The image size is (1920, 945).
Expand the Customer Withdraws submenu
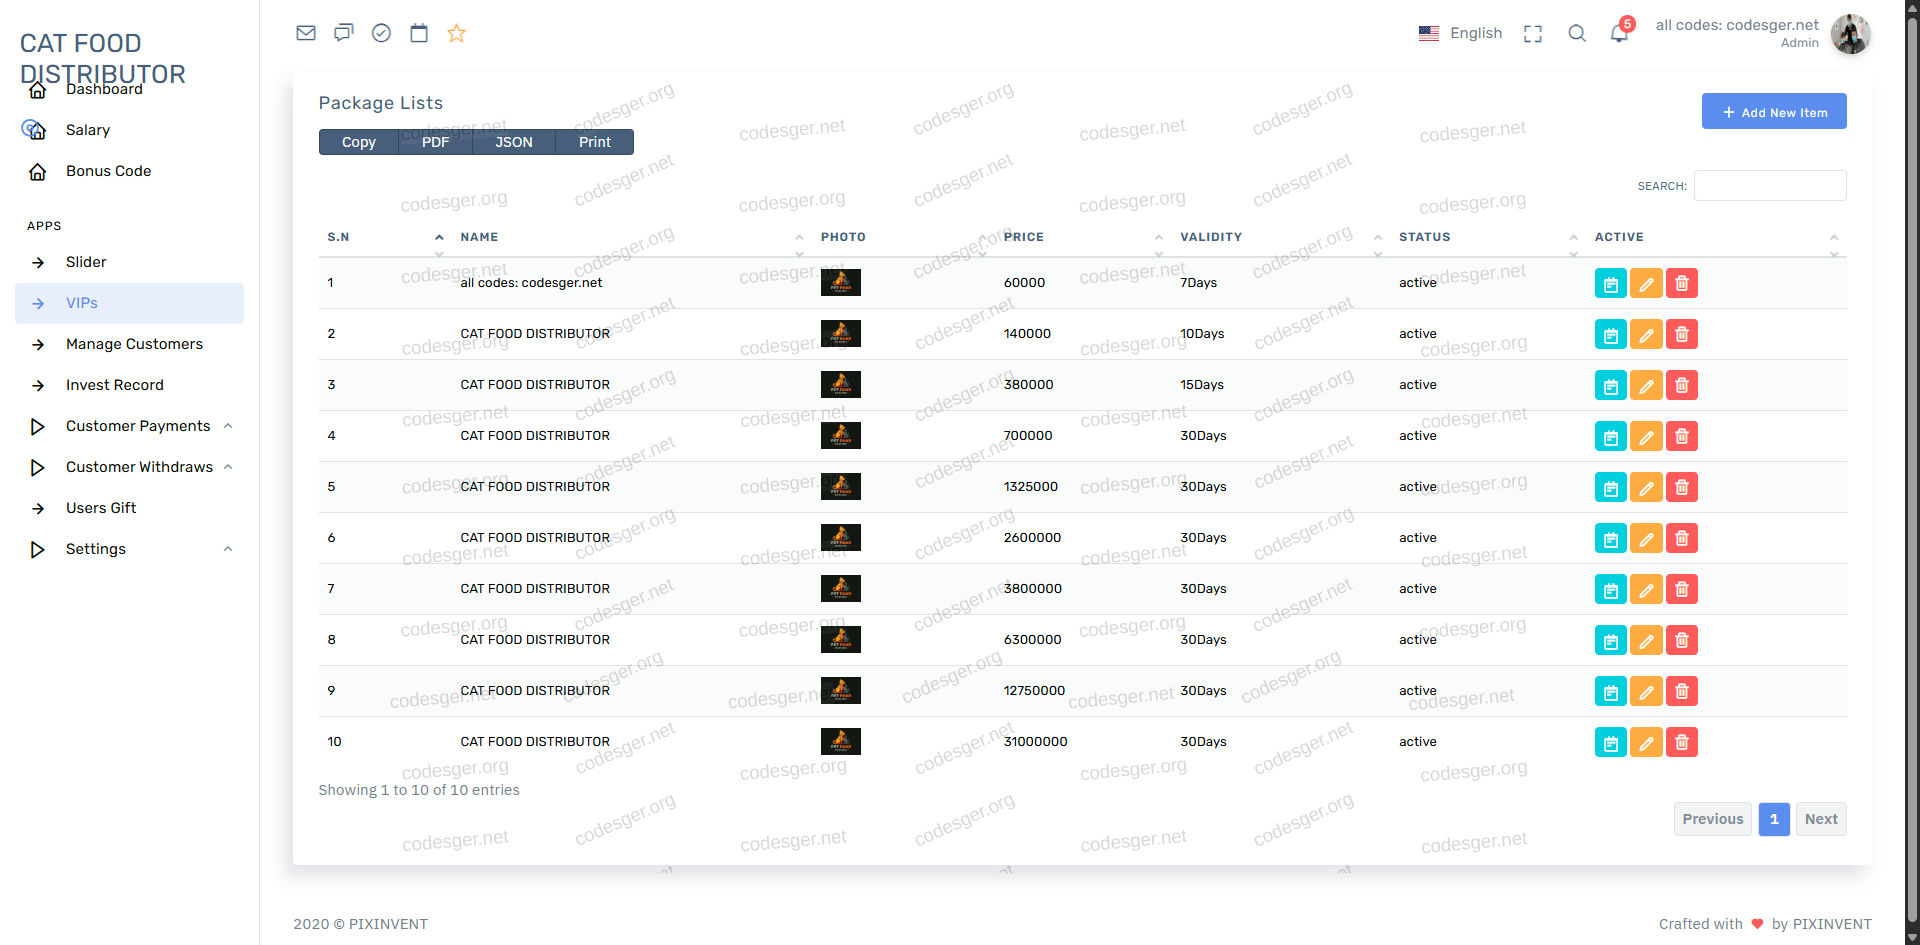pyautogui.click(x=139, y=467)
